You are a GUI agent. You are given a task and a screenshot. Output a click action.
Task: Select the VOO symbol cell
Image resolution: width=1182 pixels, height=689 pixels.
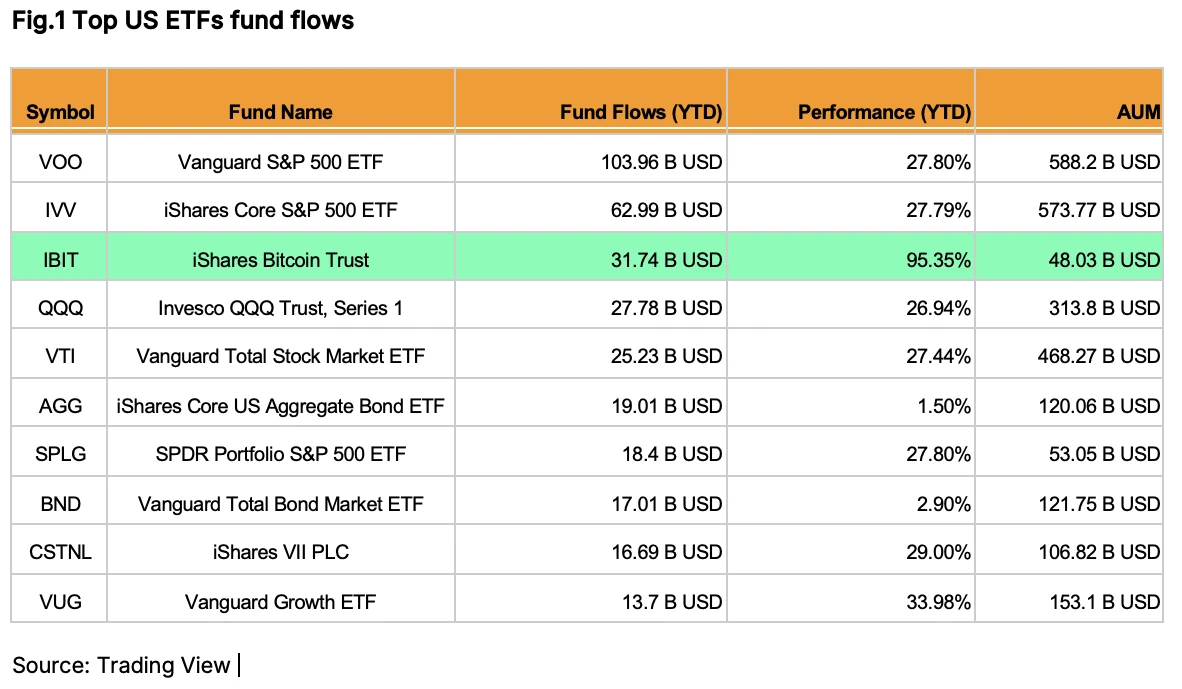coord(60,162)
